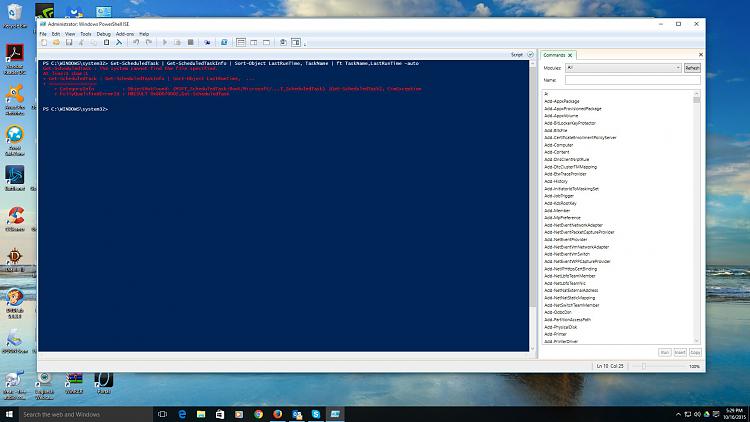Open the Recycle Bin desktop icon
Screen dimensions: 750x422
pyautogui.click(x=15, y=16)
